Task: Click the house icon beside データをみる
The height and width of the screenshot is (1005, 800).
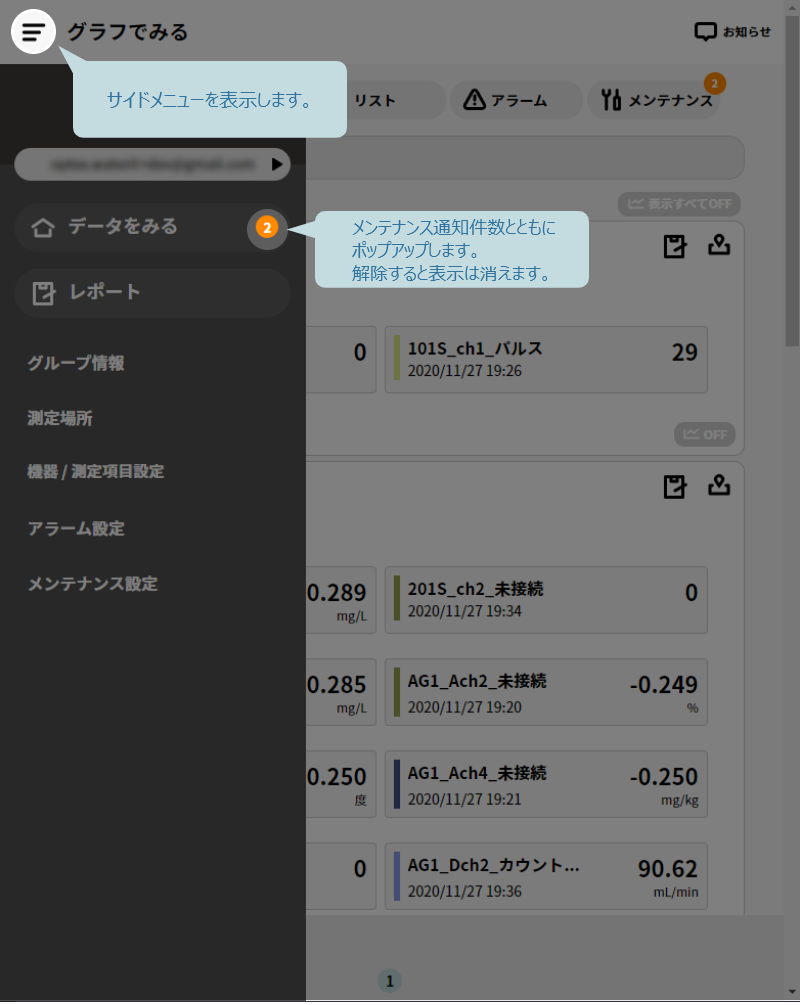Action: click(43, 228)
